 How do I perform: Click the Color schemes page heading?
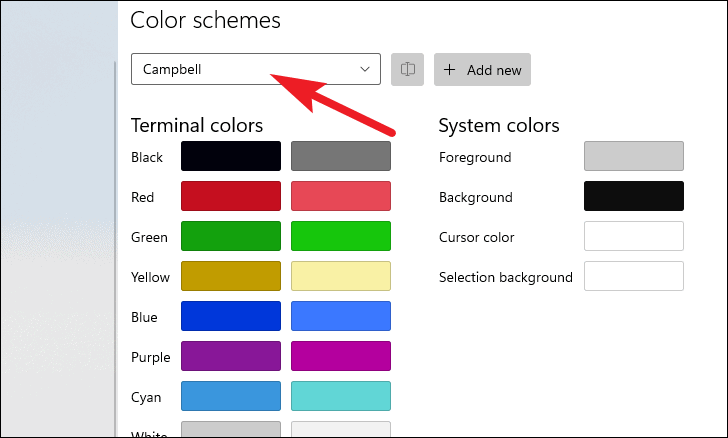click(206, 20)
